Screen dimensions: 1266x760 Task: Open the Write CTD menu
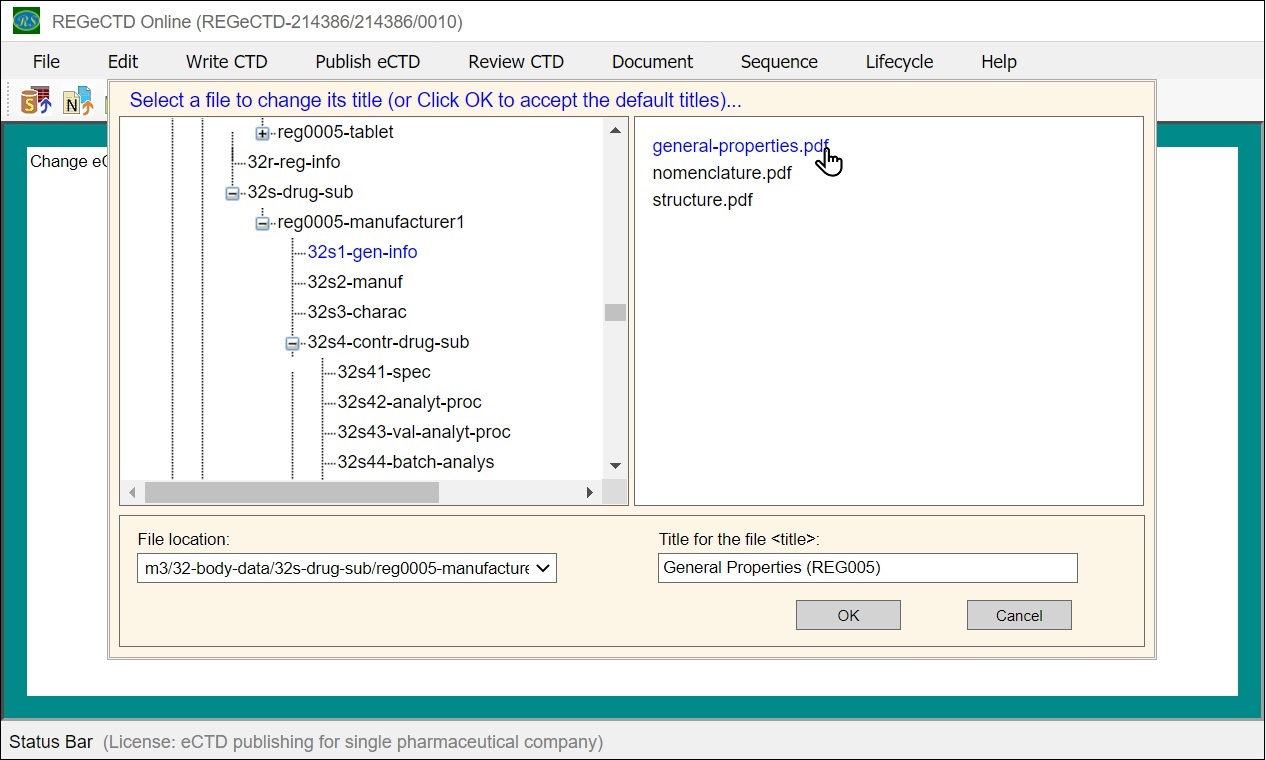(226, 62)
